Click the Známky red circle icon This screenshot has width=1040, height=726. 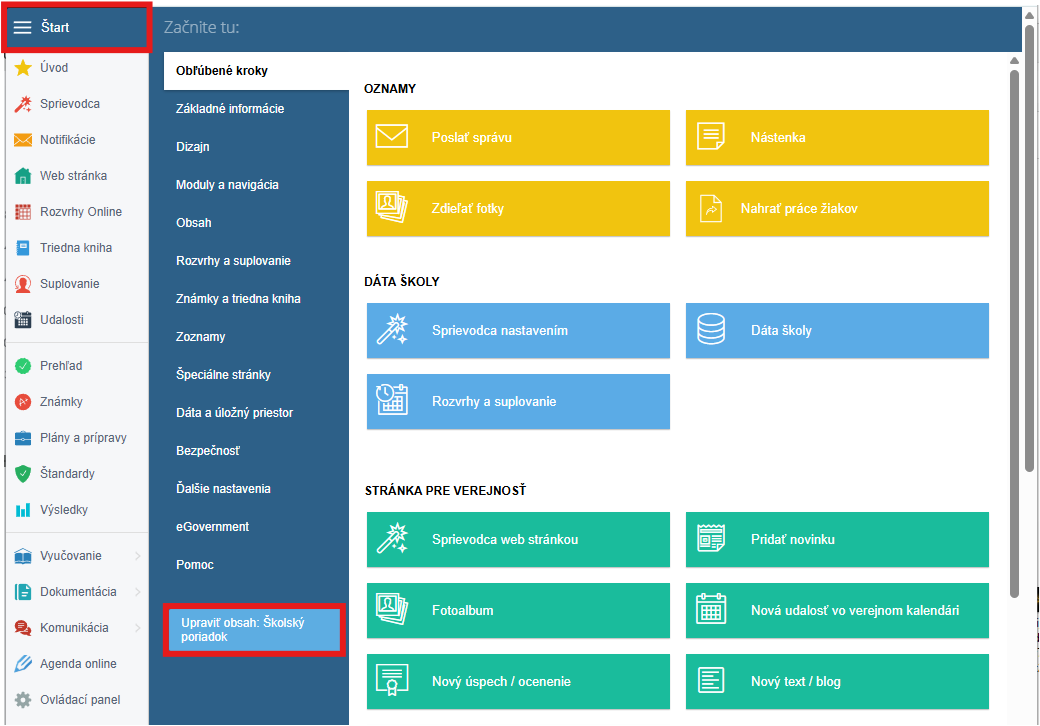coord(23,402)
